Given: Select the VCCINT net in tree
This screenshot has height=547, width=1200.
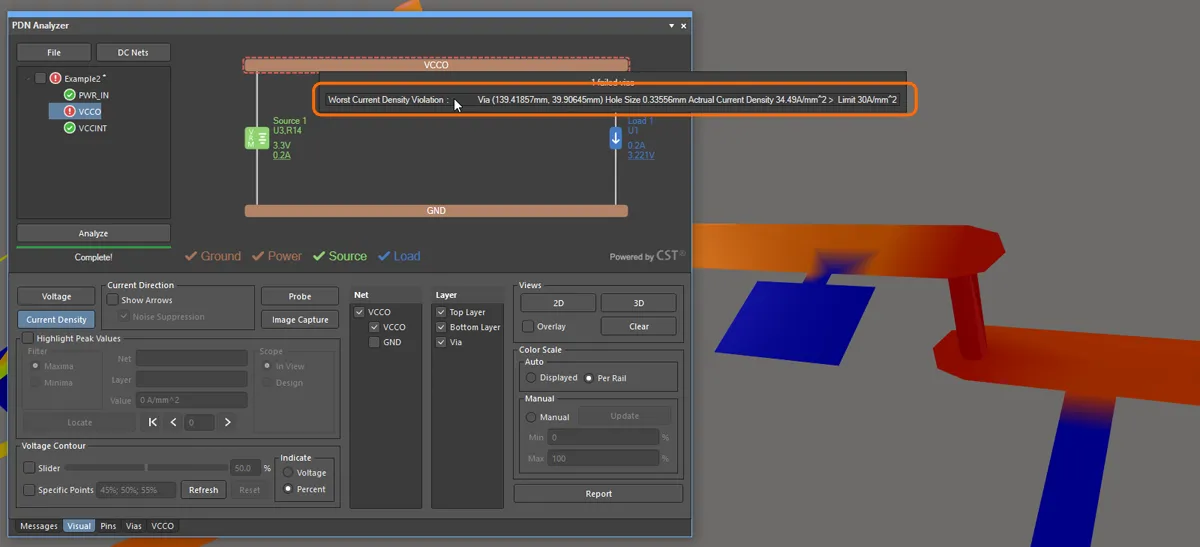Looking at the screenshot, I should point(92,128).
